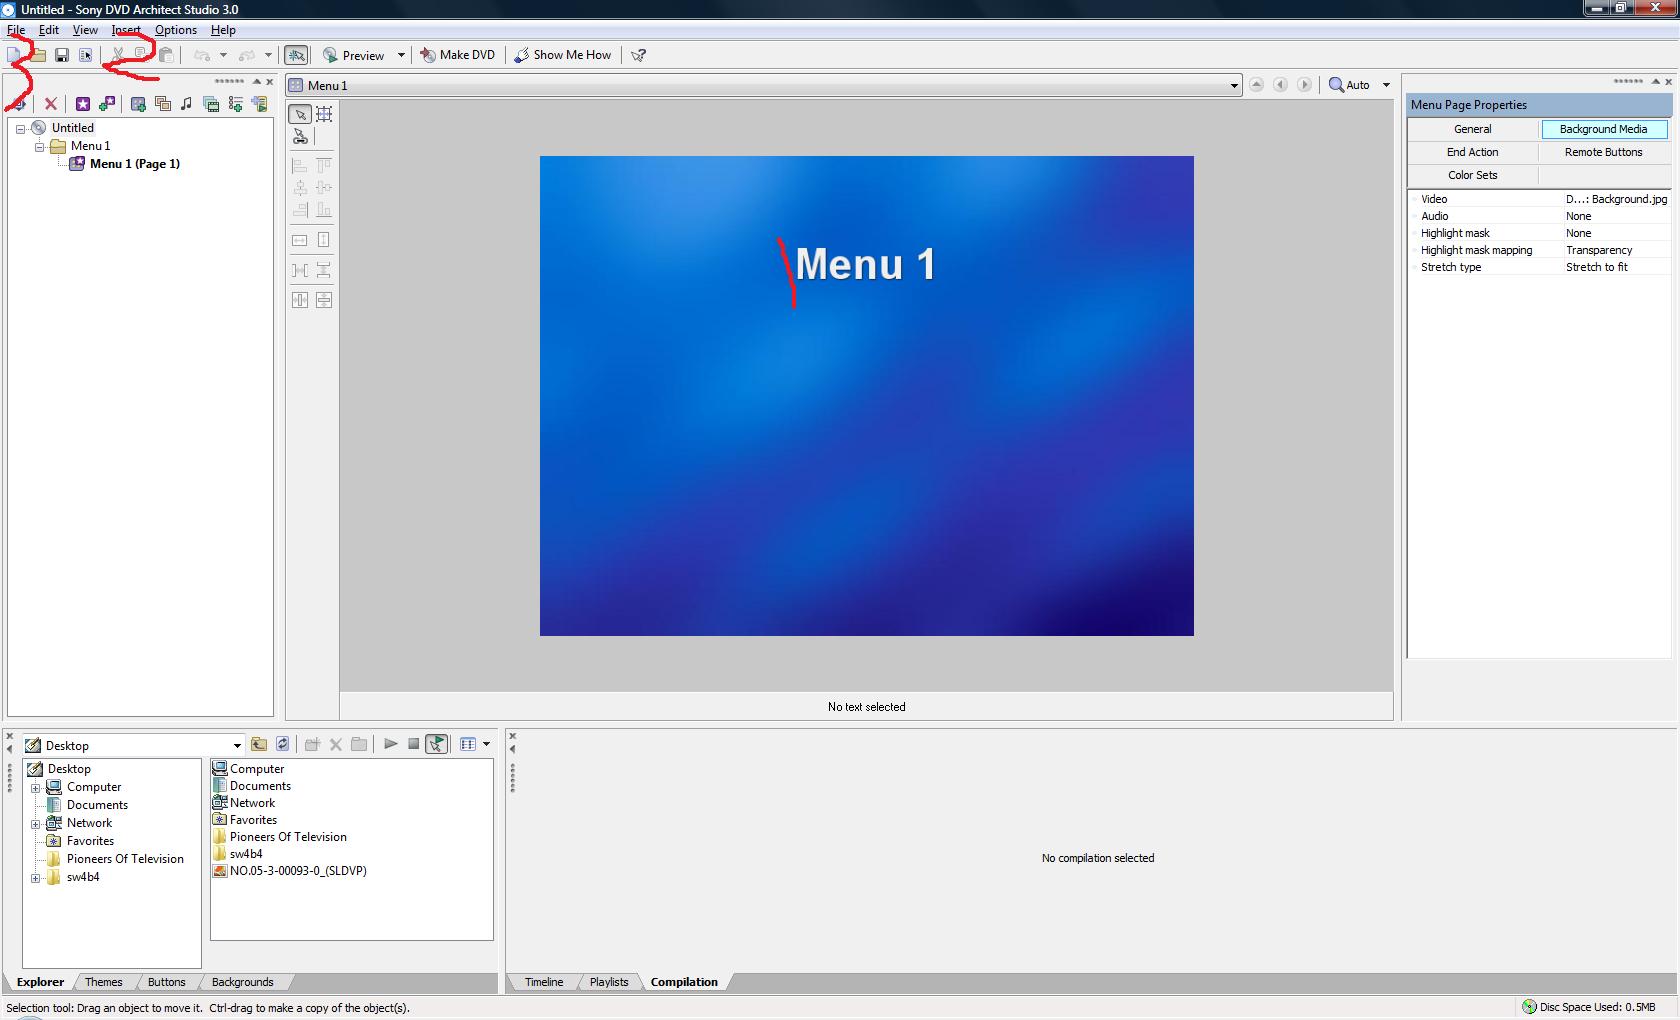
Task: Click the last insert icon in project overview toolbar
Action: [x=260, y=104]
